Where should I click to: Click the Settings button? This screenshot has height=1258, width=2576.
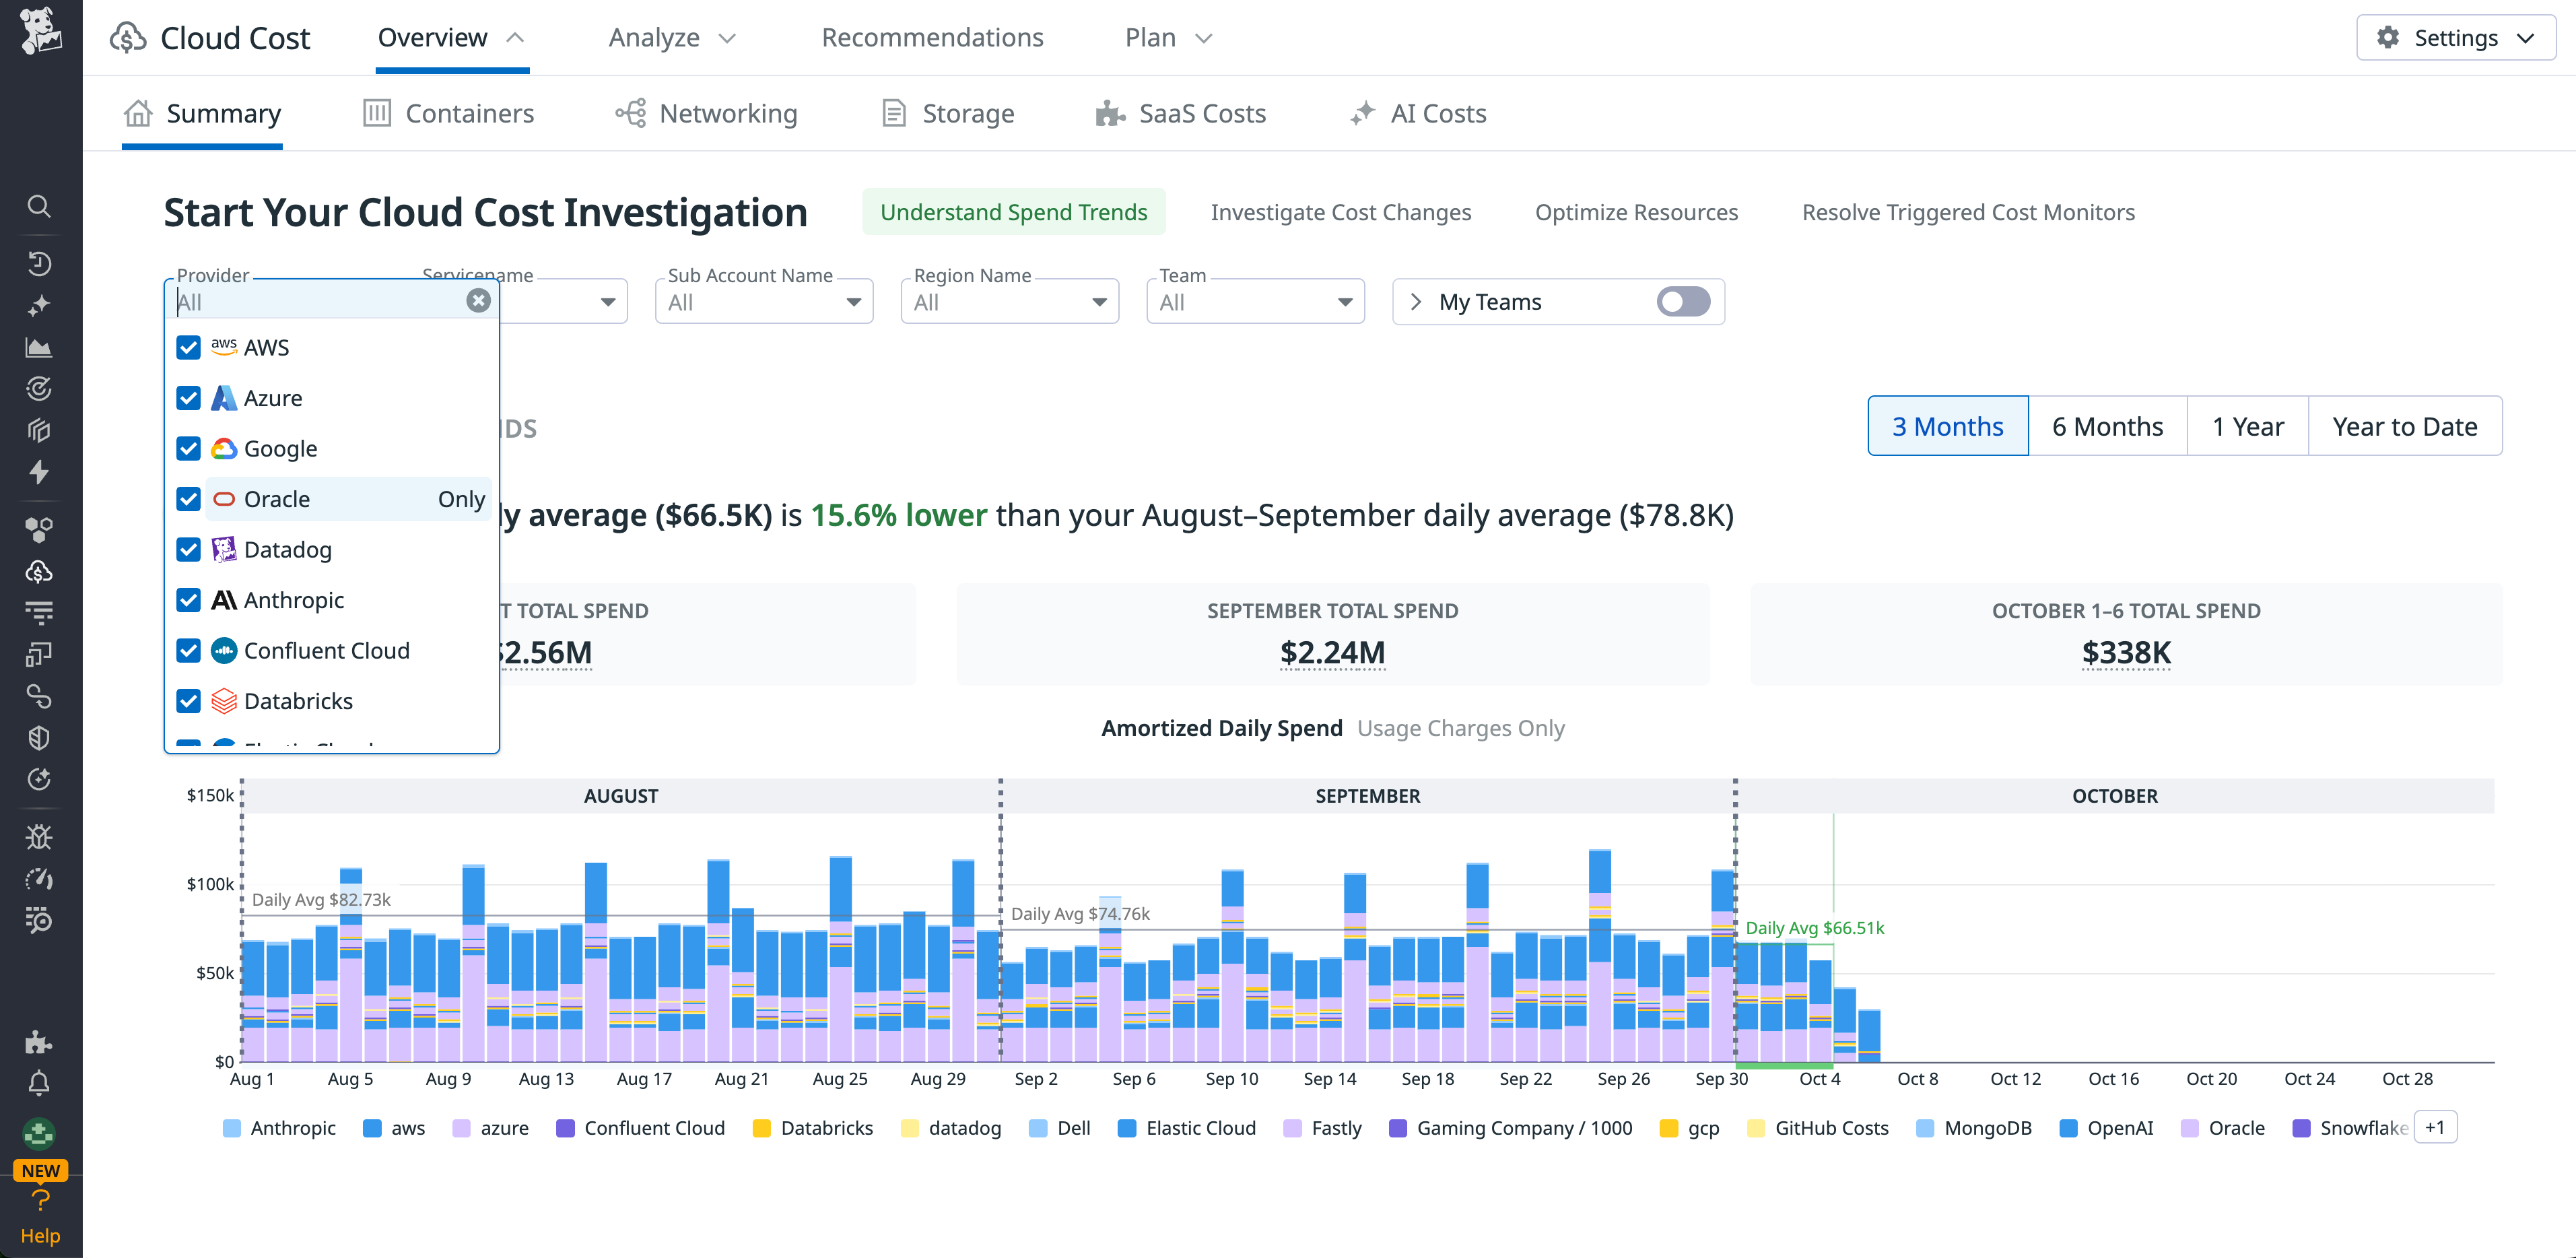(x=2455, y=37)
